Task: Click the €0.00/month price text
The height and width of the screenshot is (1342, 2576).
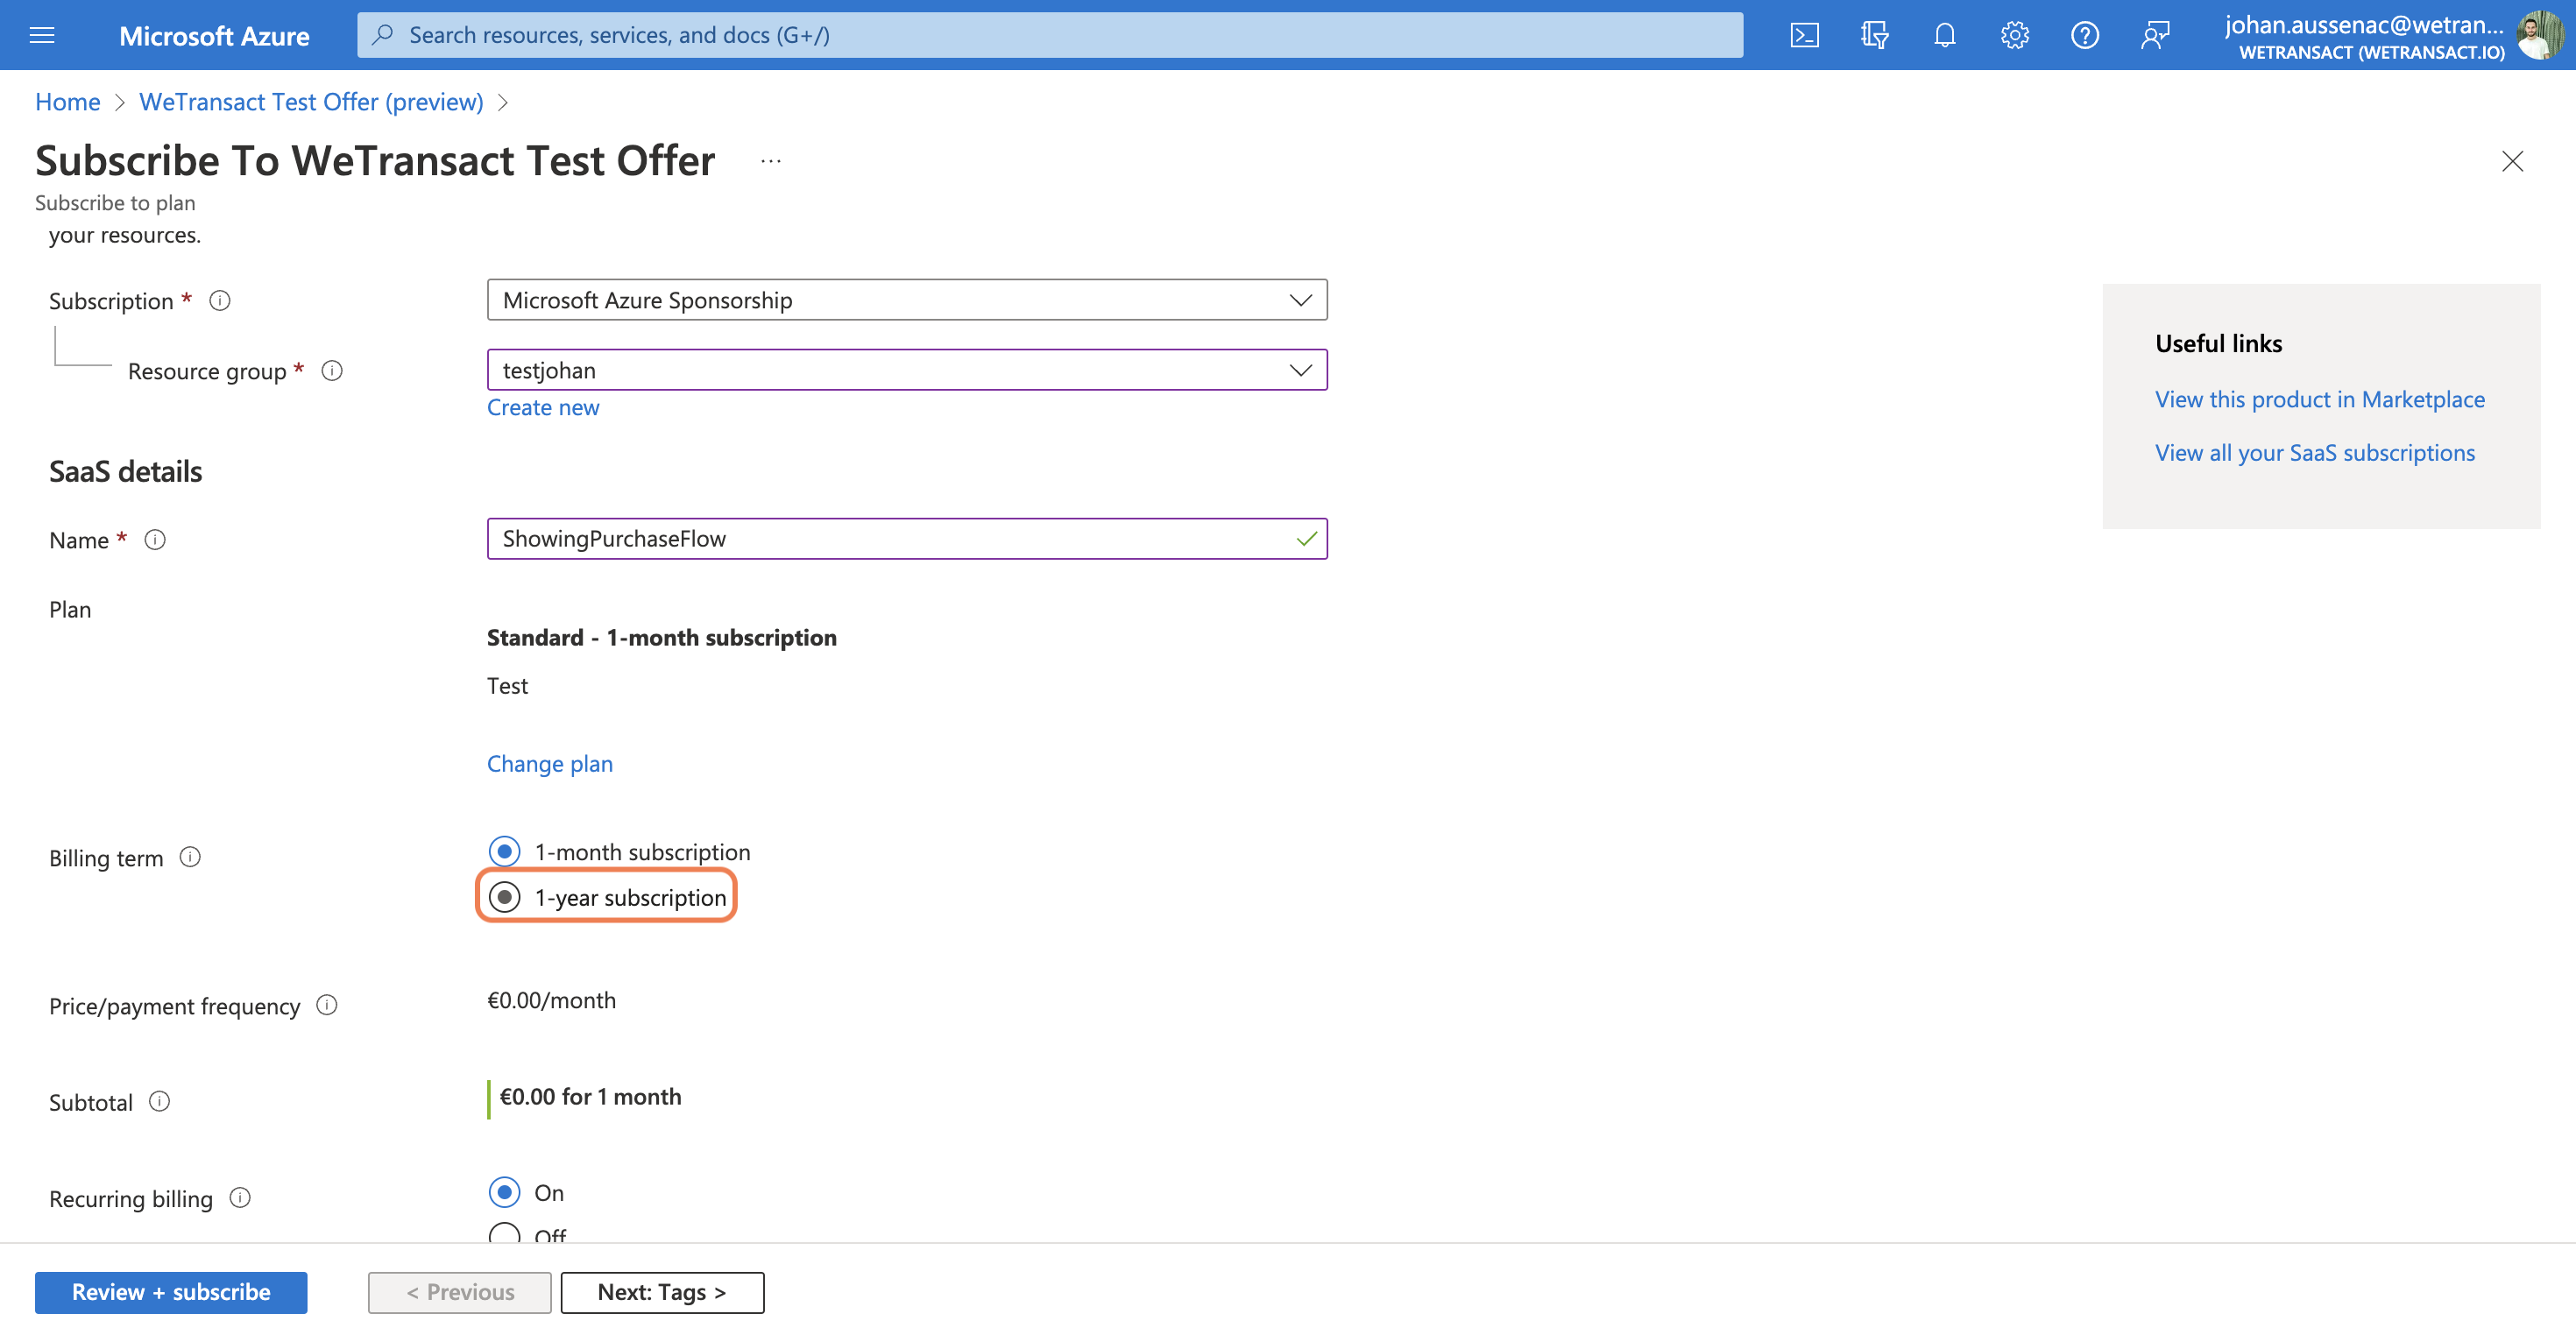Action: 551,1000
